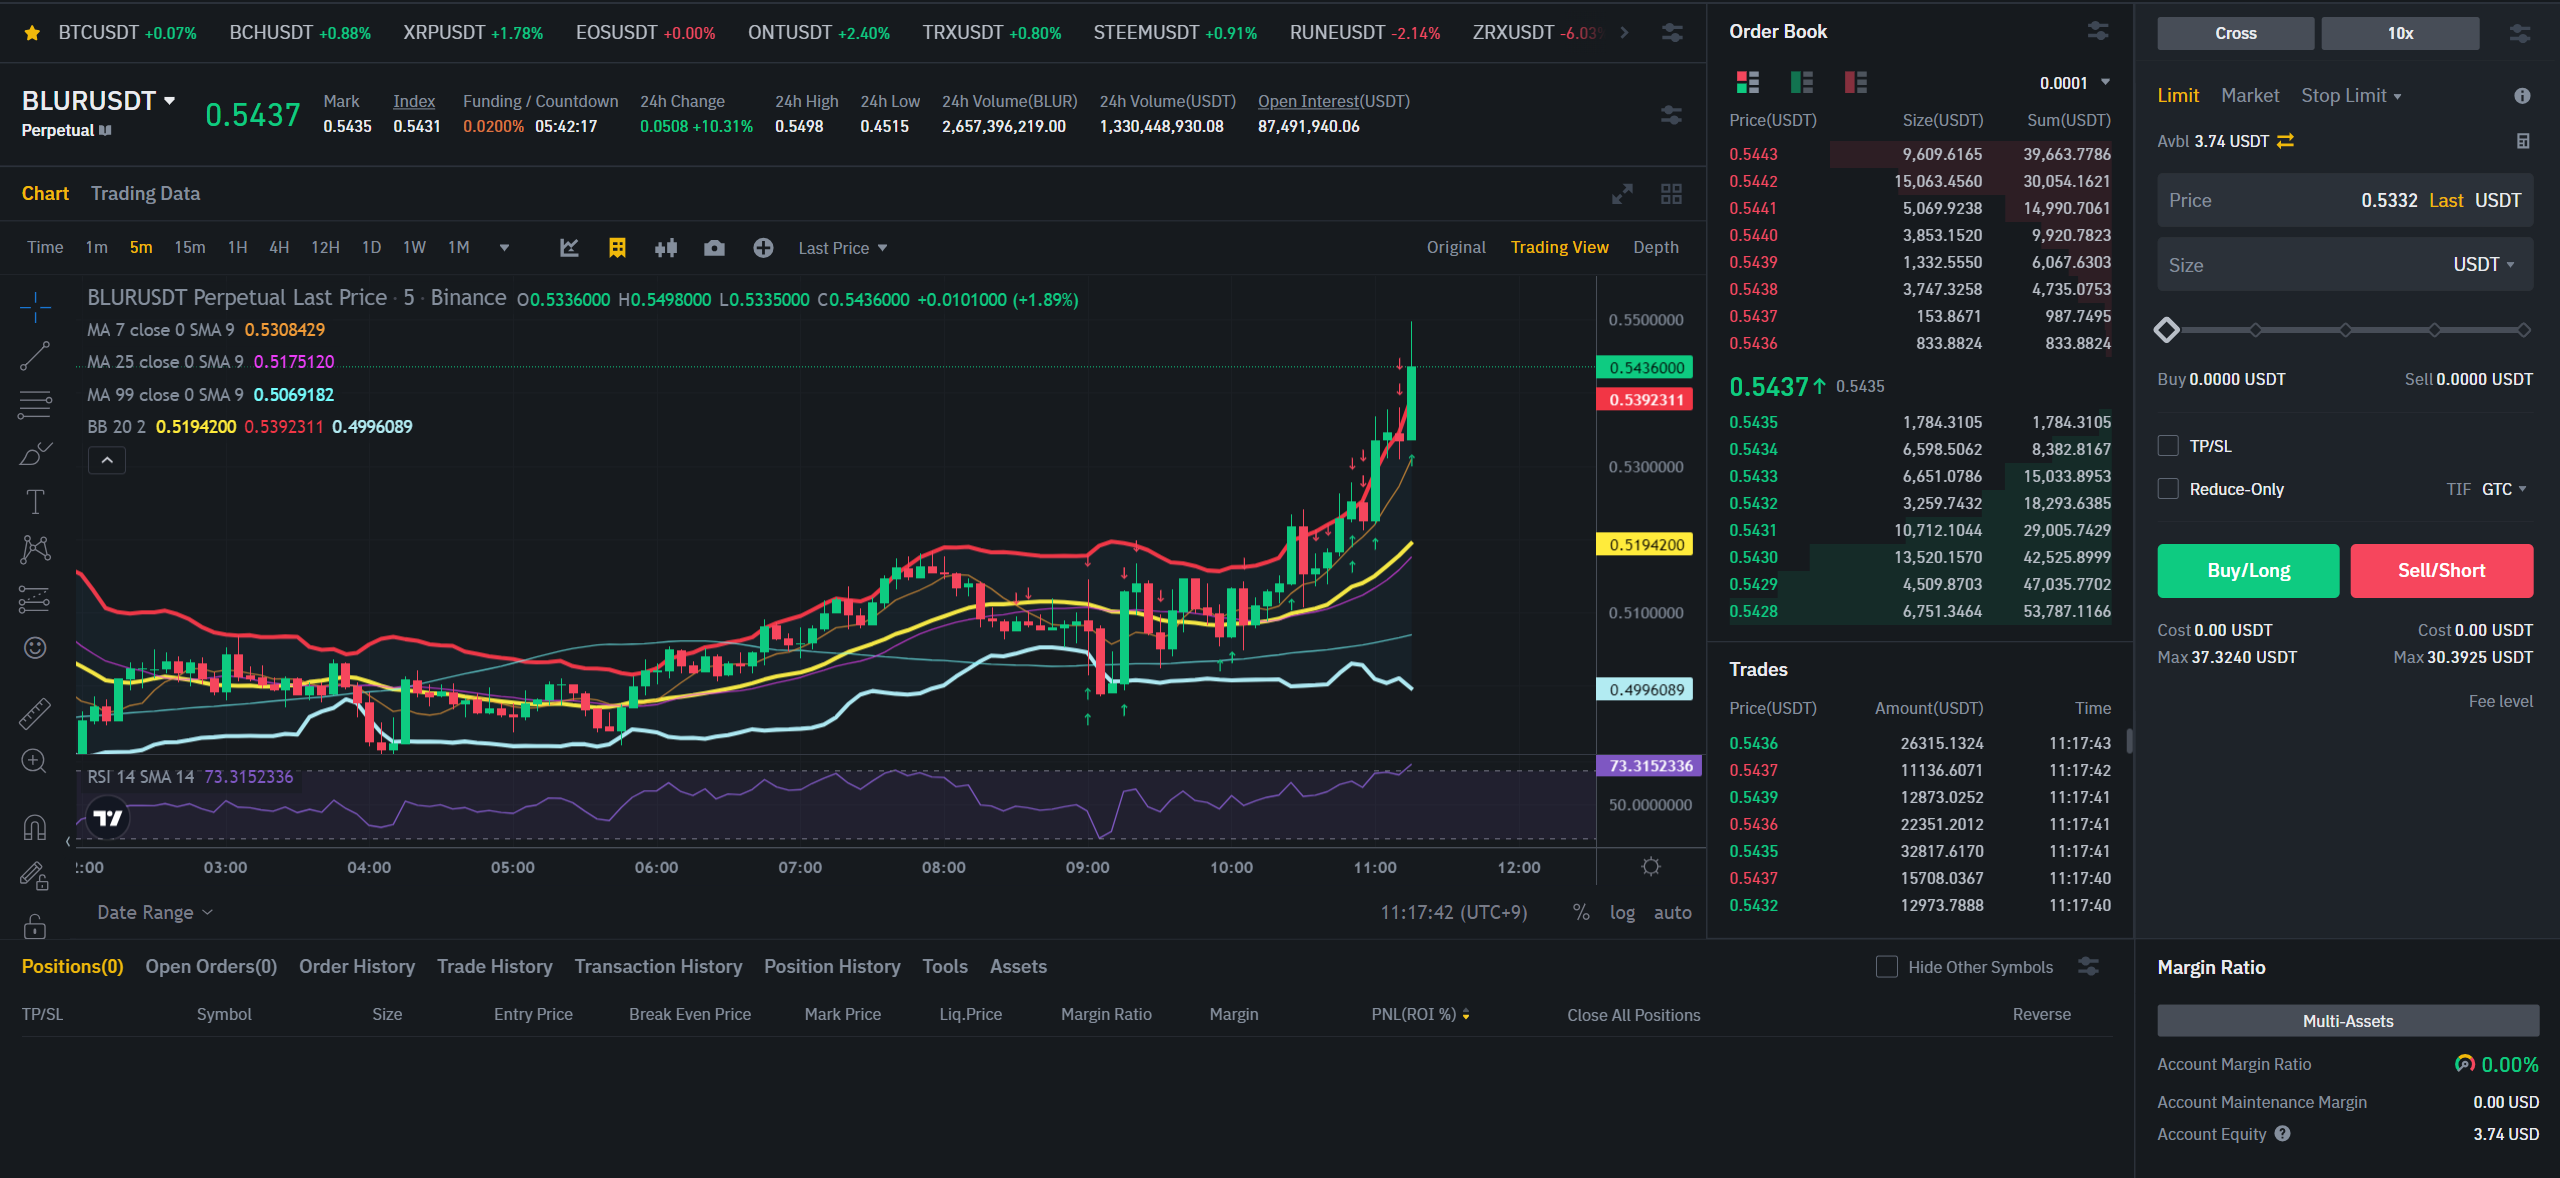Screen dimensions: 2560x1178
Task: Show asks-only order book view
Action: point(1856,82)
